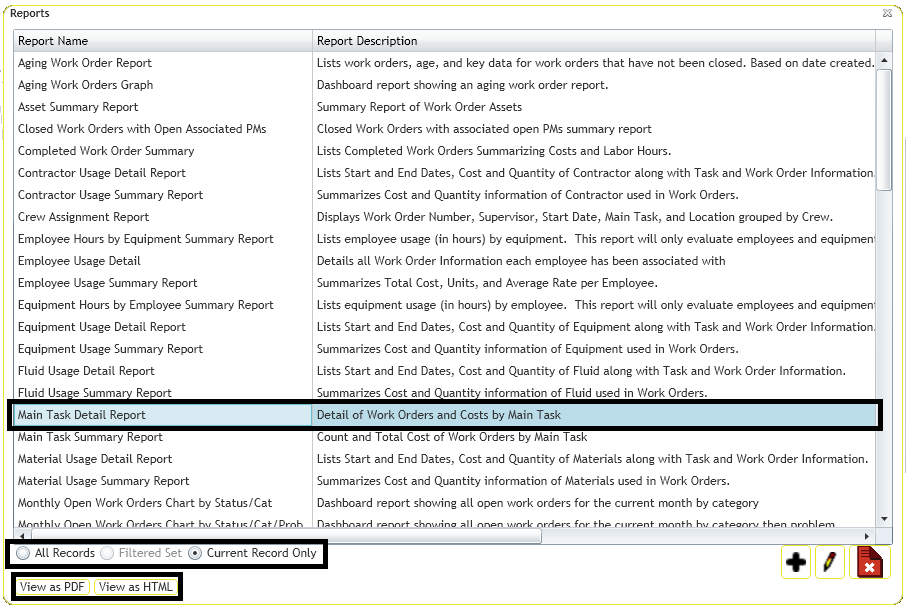Select the All Records radio button

point(24,553)
